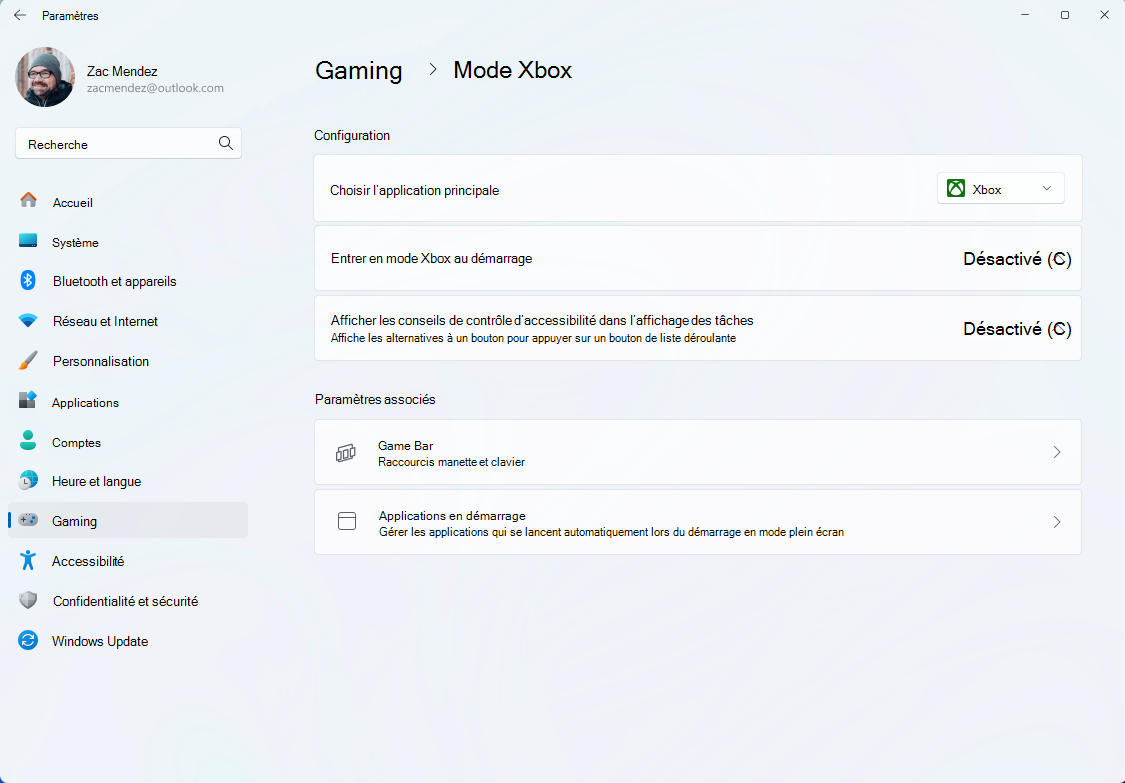Click the Applications icon in sidebar

(28, 400)
